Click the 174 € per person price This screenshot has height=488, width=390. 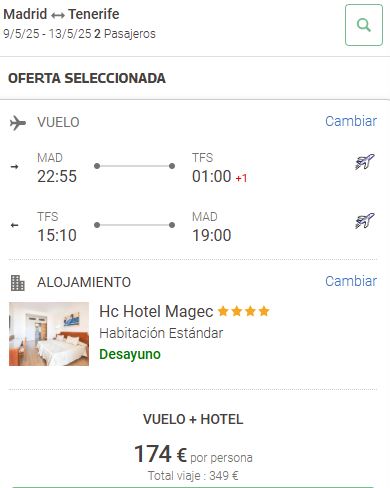193,454
